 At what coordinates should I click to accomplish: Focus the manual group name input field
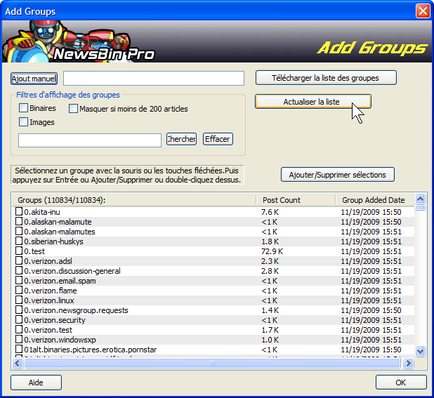154,79
